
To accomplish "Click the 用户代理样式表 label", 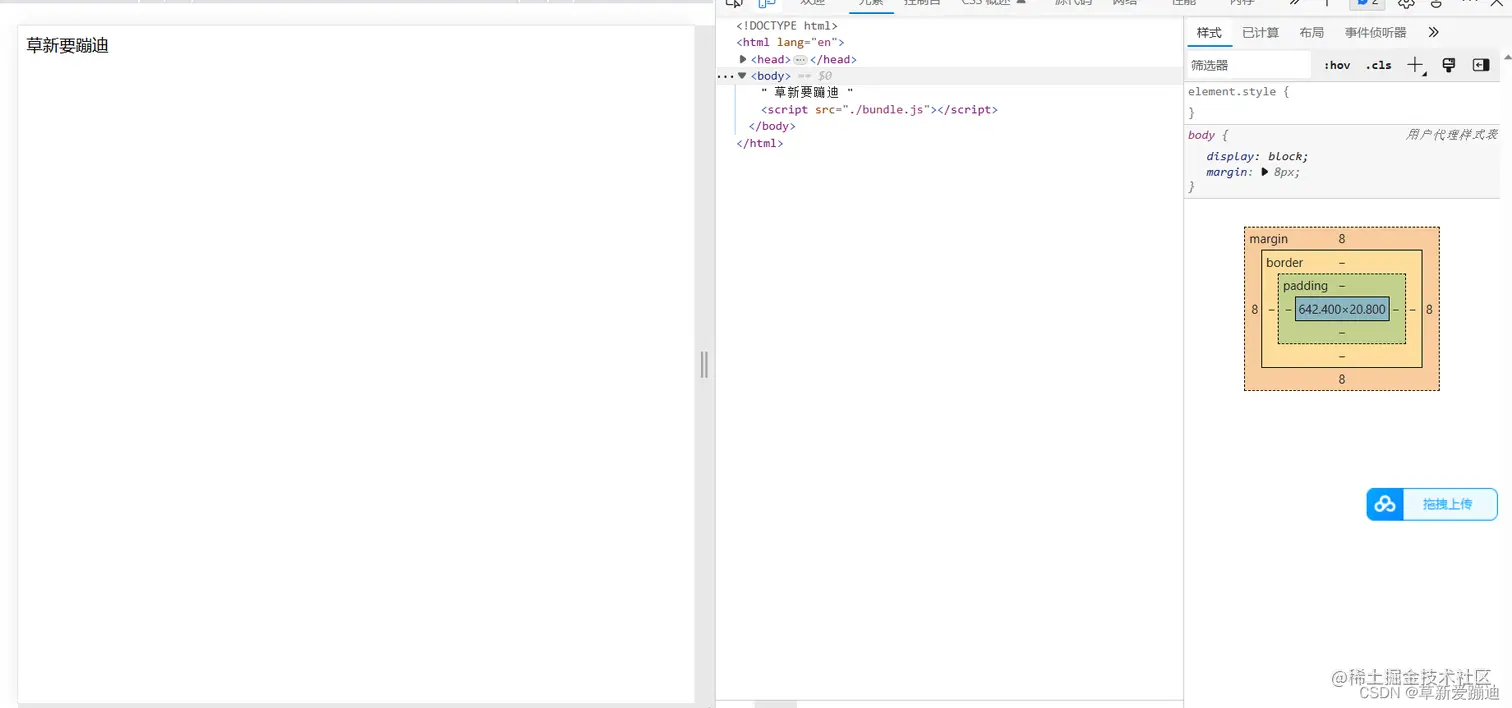I will [1452, 135].
